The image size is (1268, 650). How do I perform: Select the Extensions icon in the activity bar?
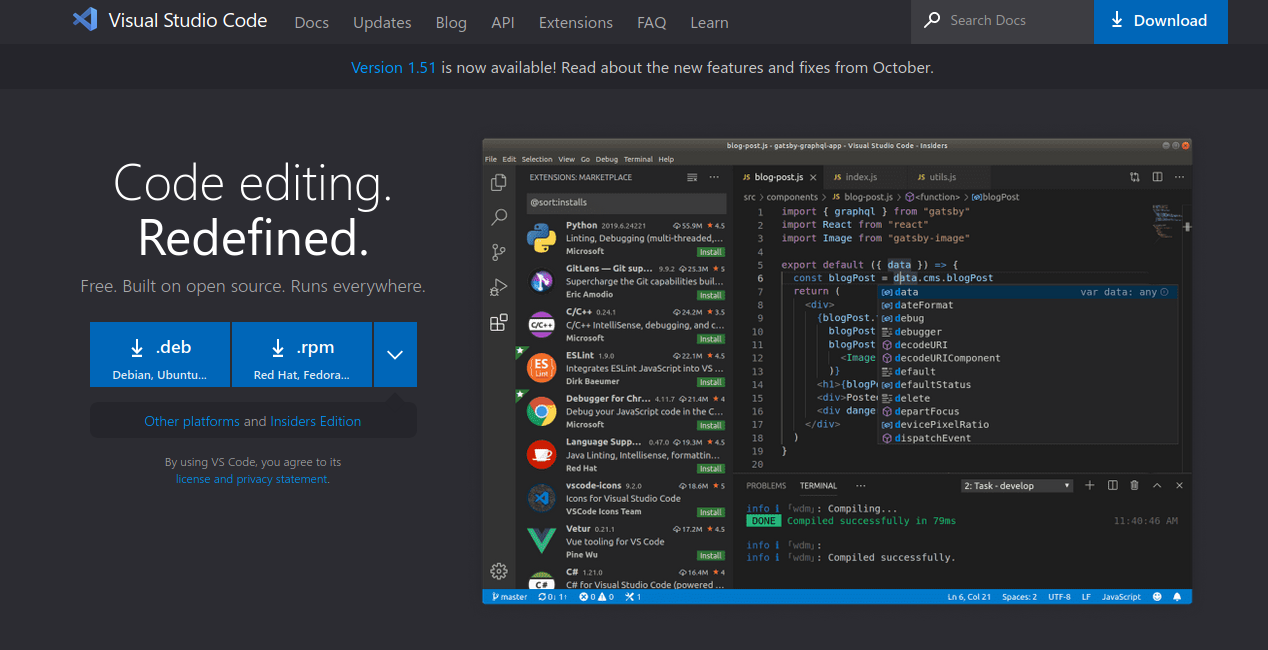pyautogui.click(x=498, y=322)
